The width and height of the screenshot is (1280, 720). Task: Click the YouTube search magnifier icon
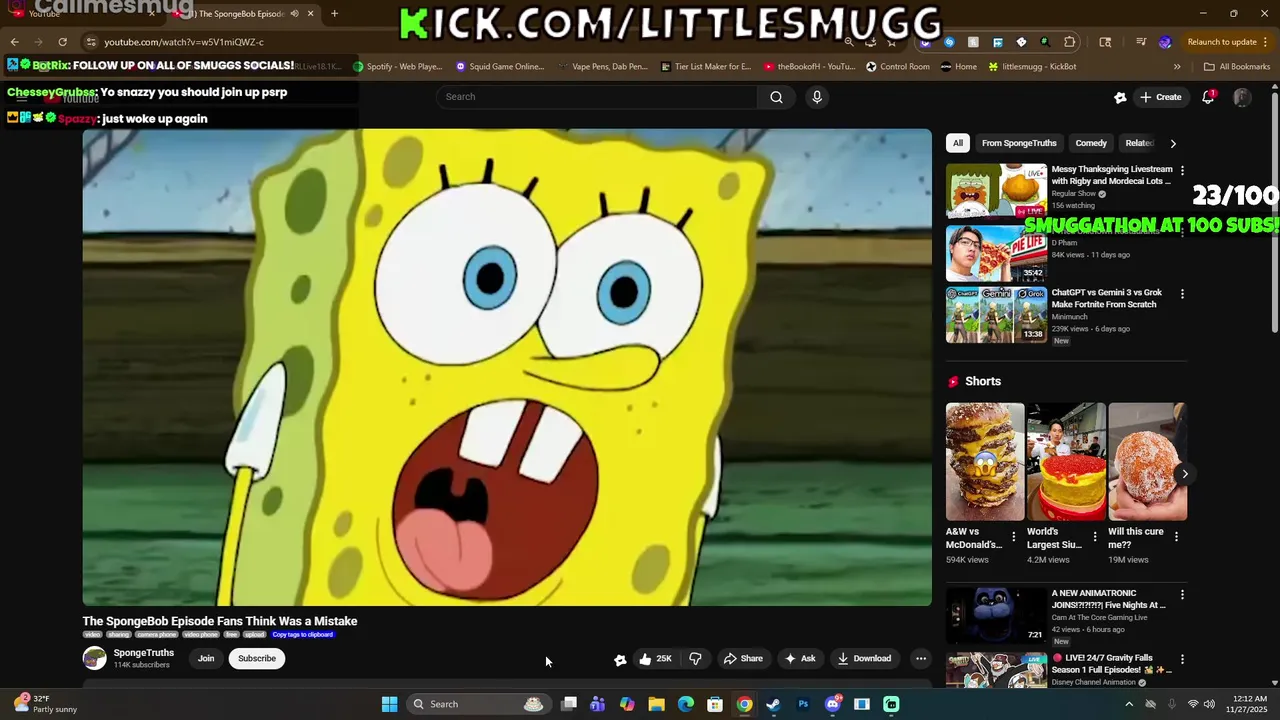[x=776, y=97]
